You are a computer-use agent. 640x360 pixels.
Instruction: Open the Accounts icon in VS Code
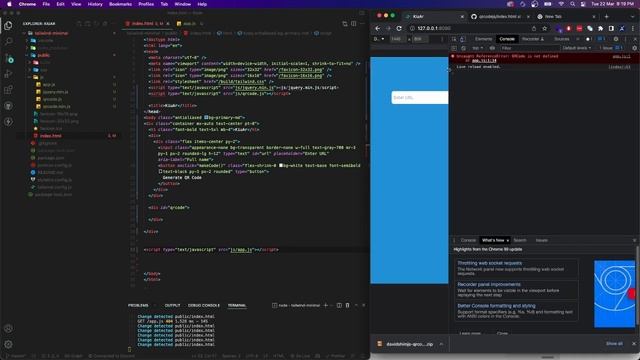pyautogui.click(x=8, y=329)
